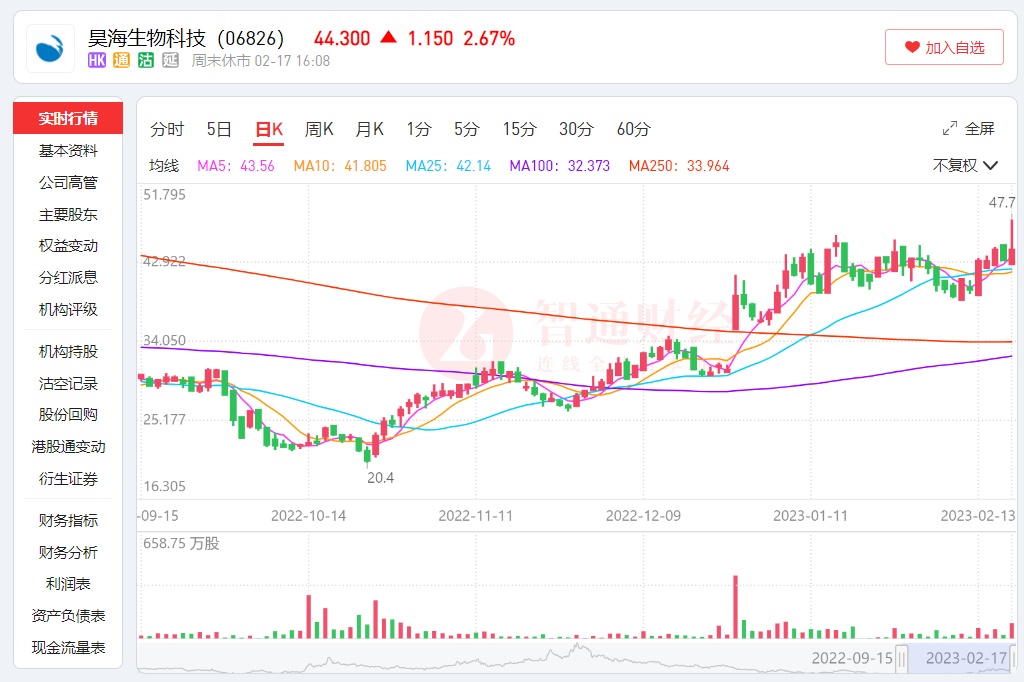Viewport: 1024px width, 682px height.
Task: Open the 沽空记录 sidebar page
Action: [68, 383]
